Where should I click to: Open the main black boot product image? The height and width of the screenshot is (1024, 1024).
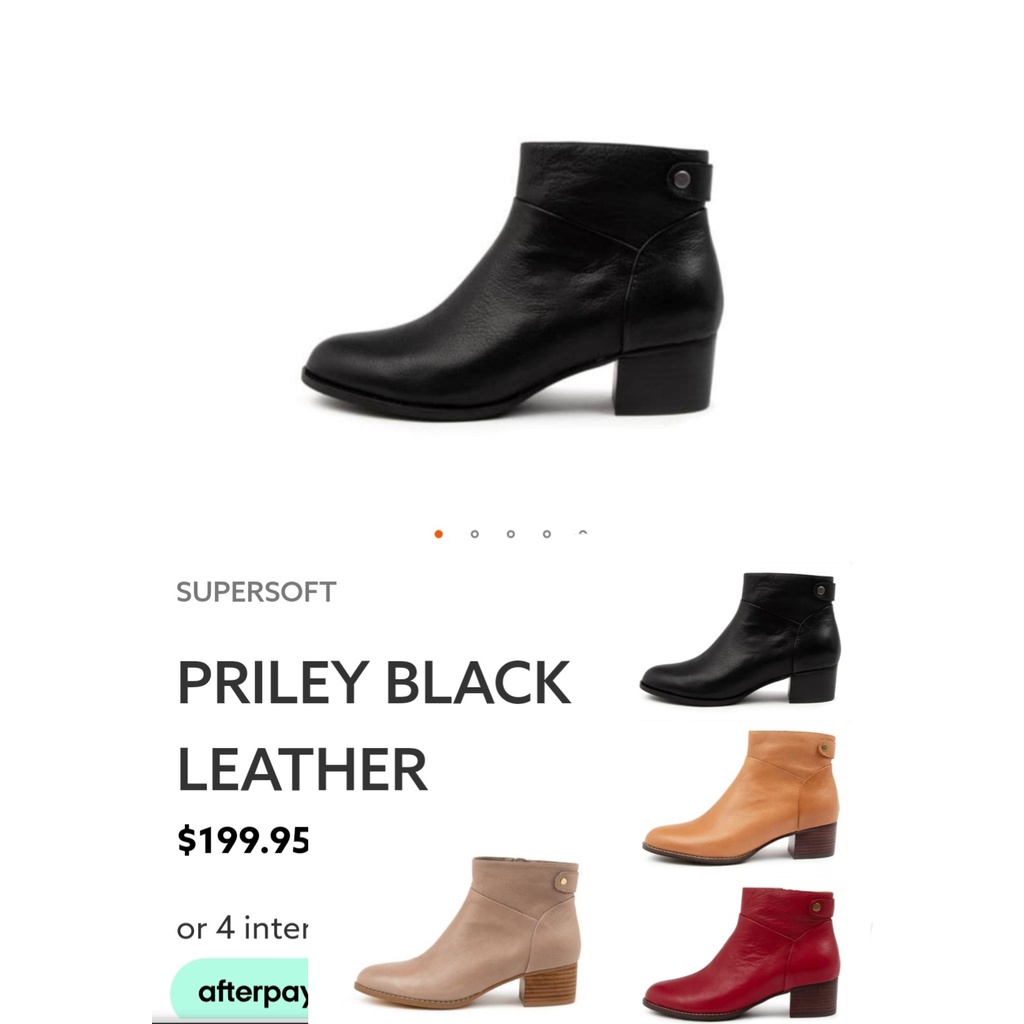point(513,280)
